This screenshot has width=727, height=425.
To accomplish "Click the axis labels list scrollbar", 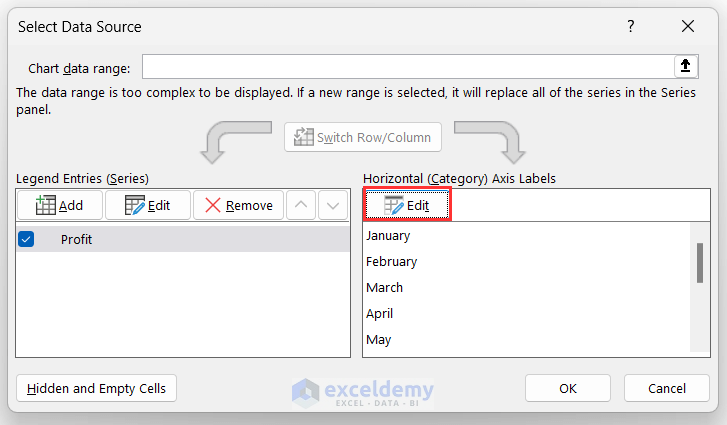I will pos(699,263).
